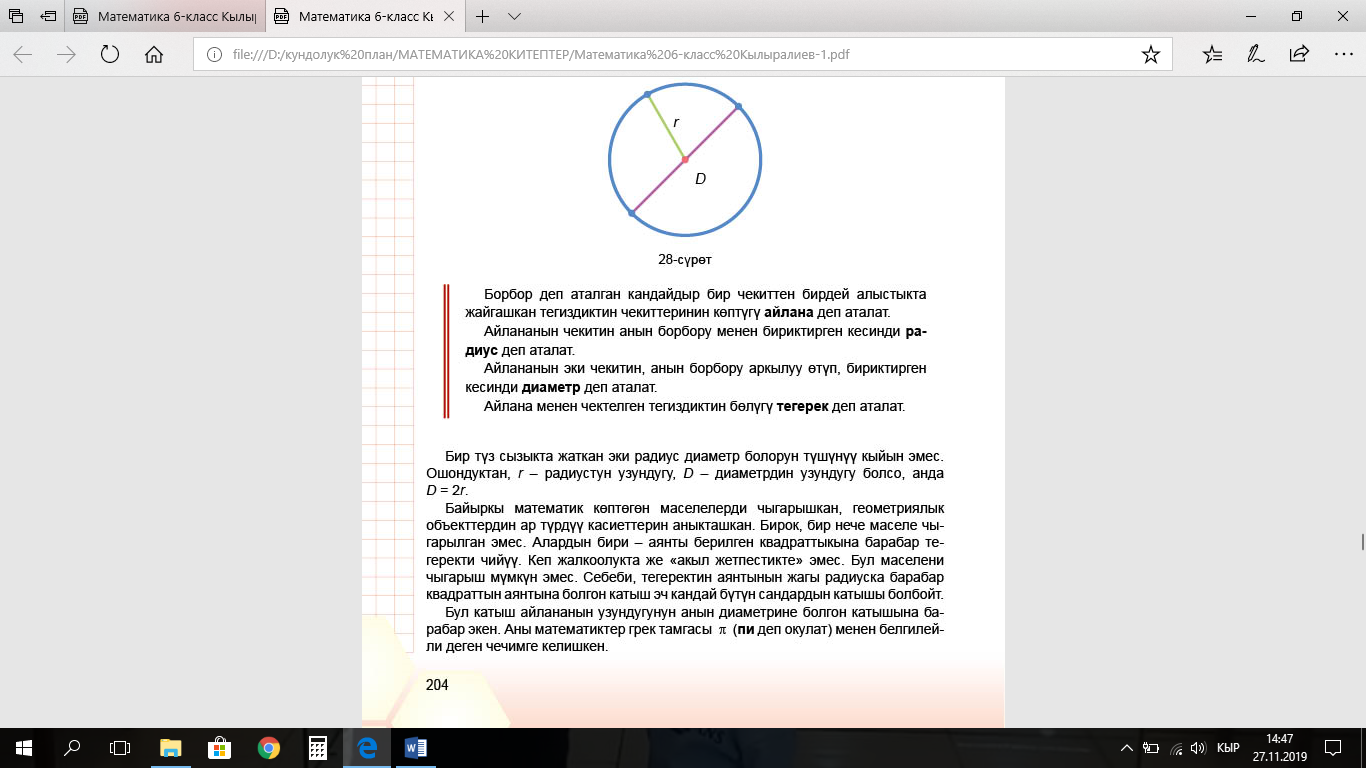Click the 28-сүрөт figure caption
The width and height of the screenshot is (1366, 768).
[684, 259]
